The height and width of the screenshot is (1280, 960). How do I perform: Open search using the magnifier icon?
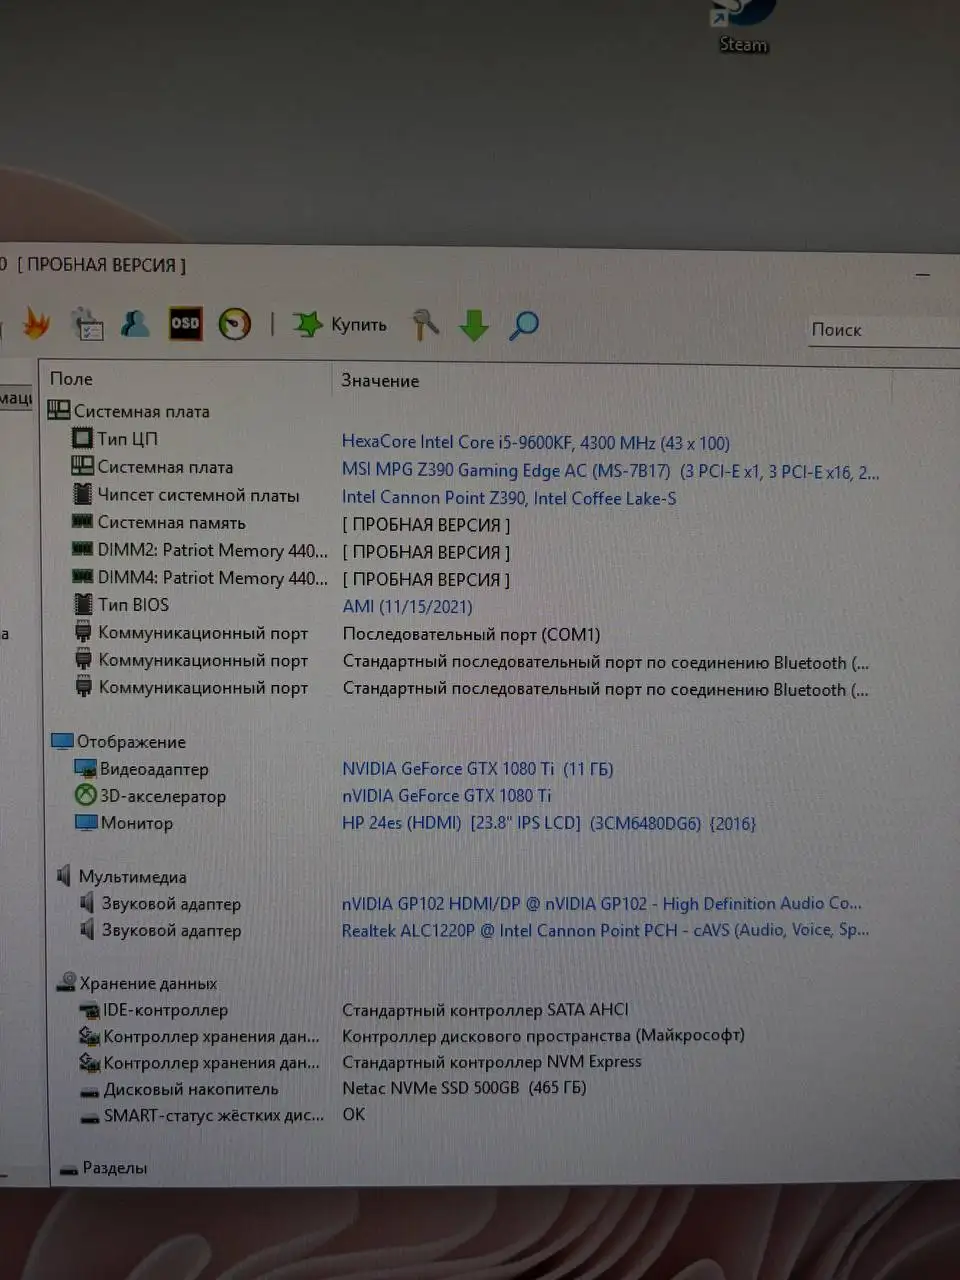click(x=523, y=324)
